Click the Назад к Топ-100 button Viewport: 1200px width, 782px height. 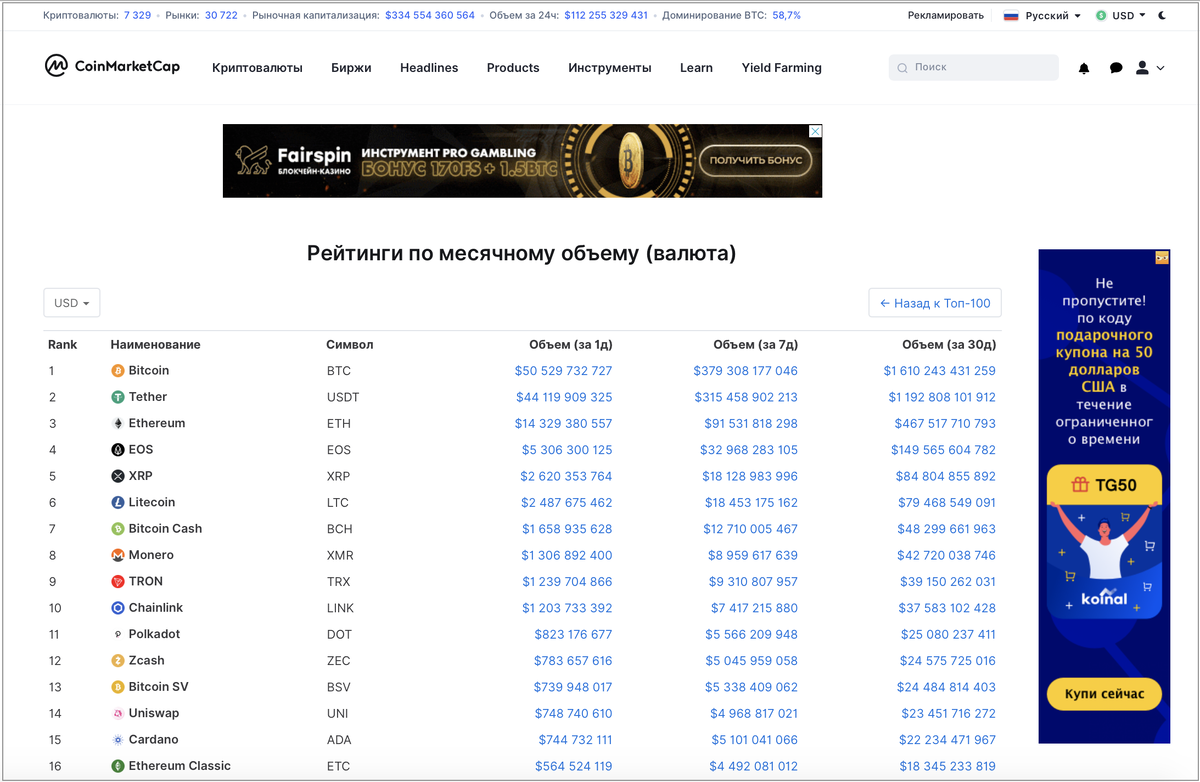pyautogui.click(x=935, y=303)
